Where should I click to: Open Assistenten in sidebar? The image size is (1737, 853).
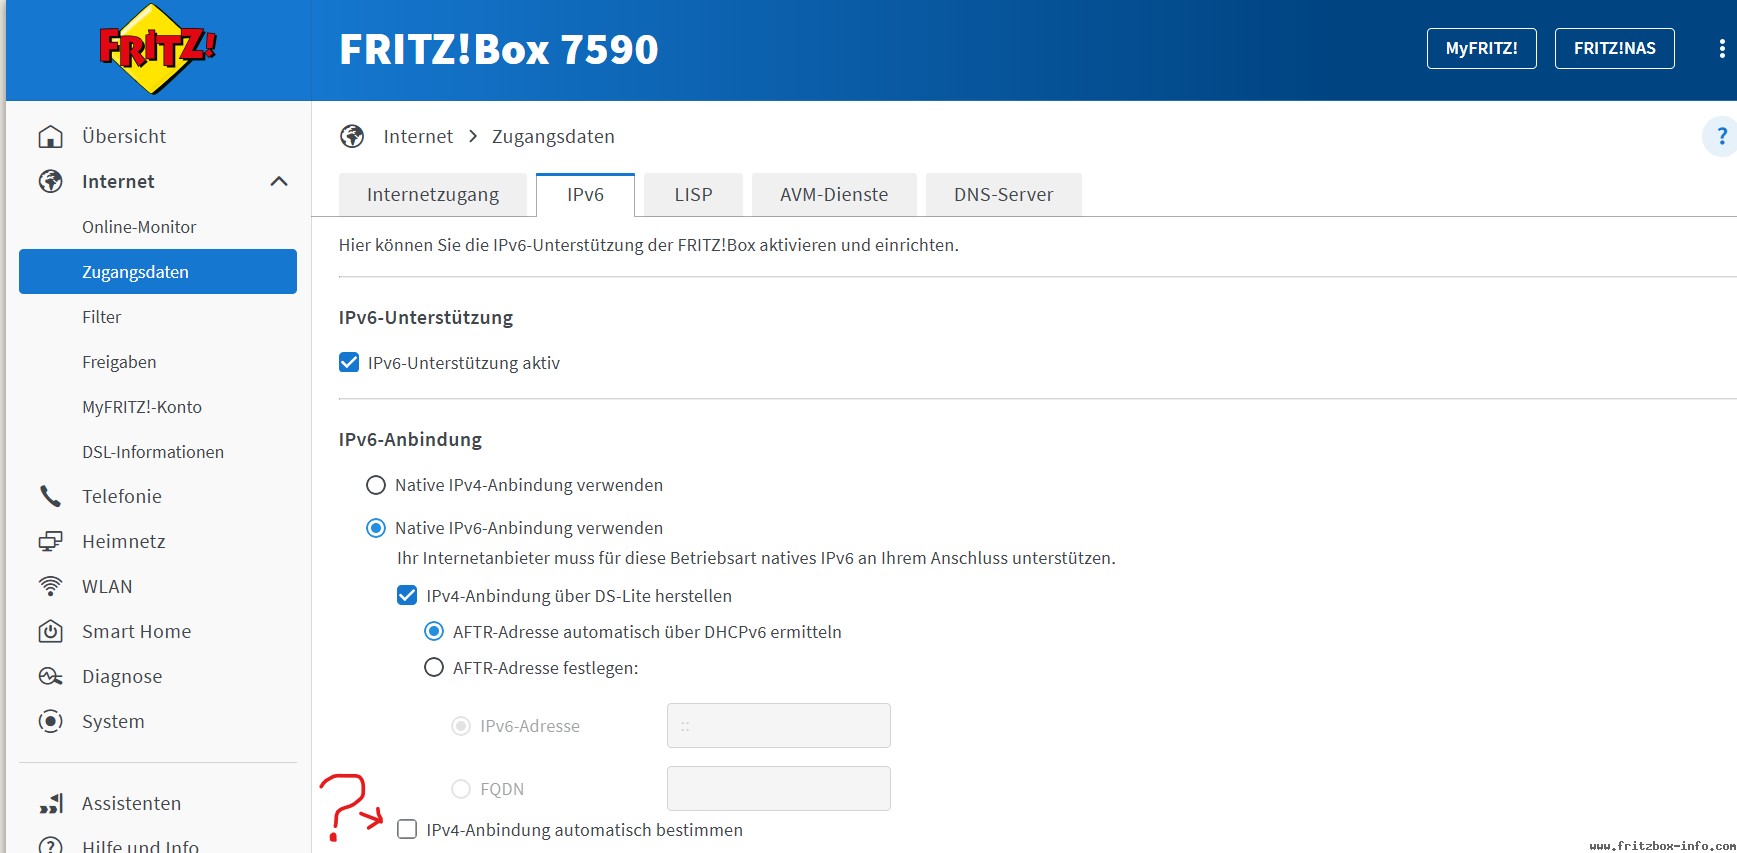[131, 803]
